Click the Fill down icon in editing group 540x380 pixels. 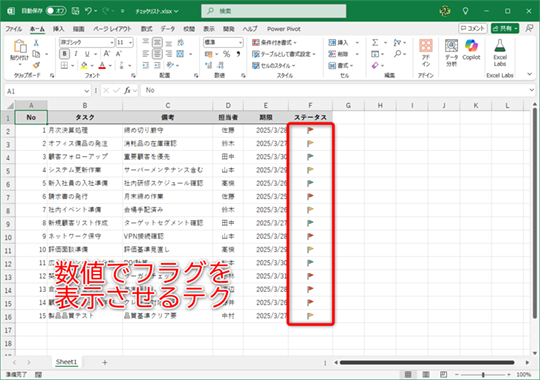[x=375, y=54]
